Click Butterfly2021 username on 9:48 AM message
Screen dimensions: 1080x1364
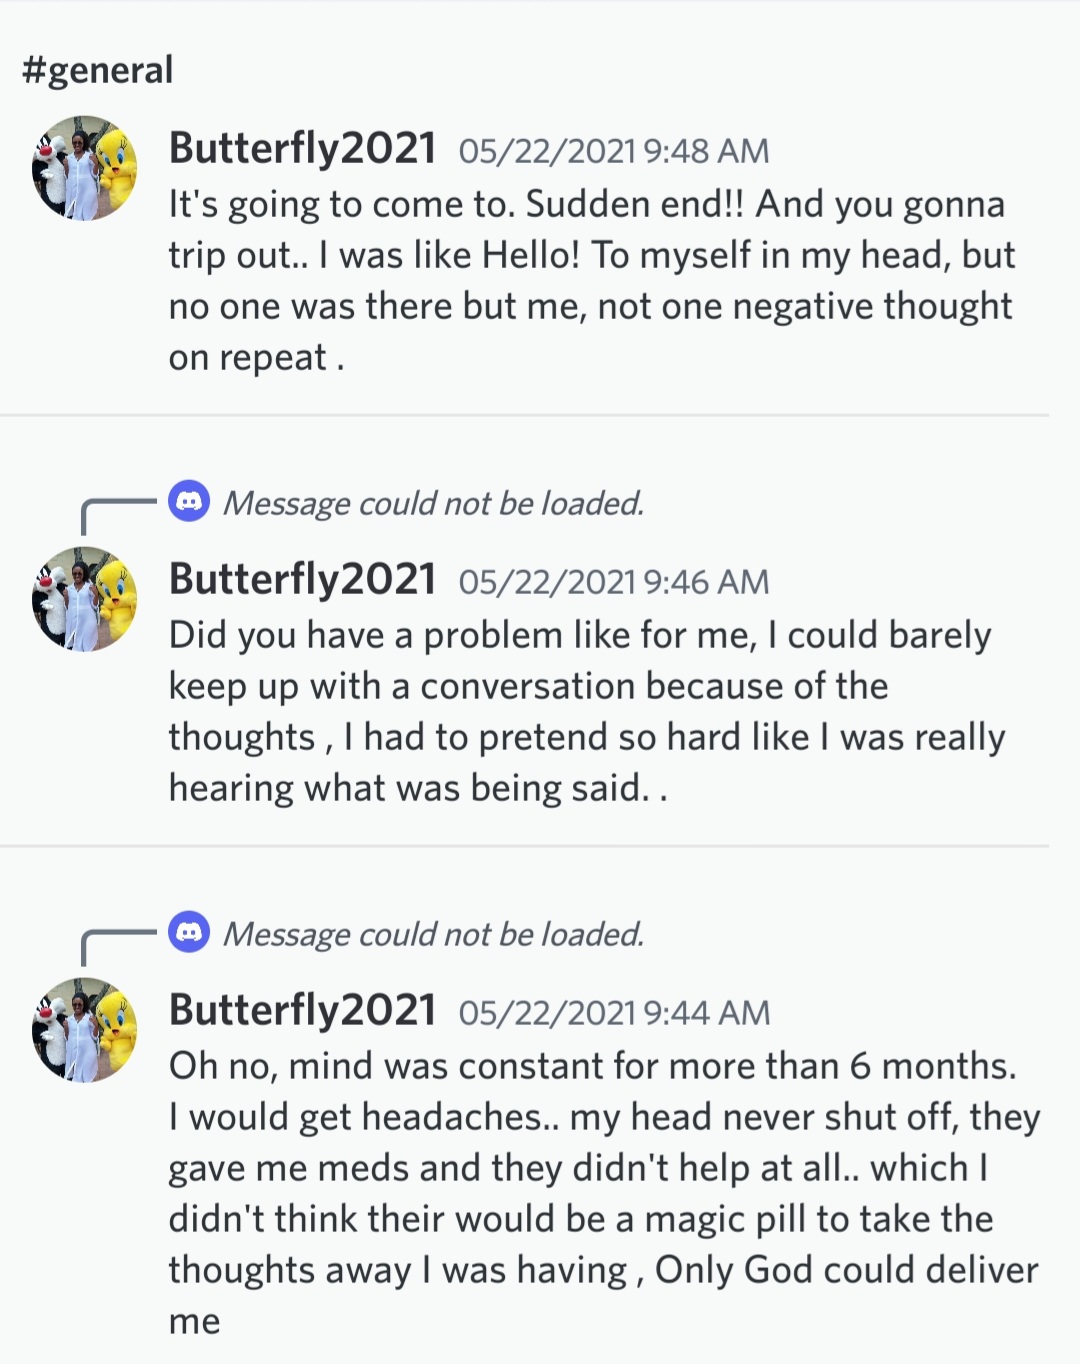tap(302, 149)
